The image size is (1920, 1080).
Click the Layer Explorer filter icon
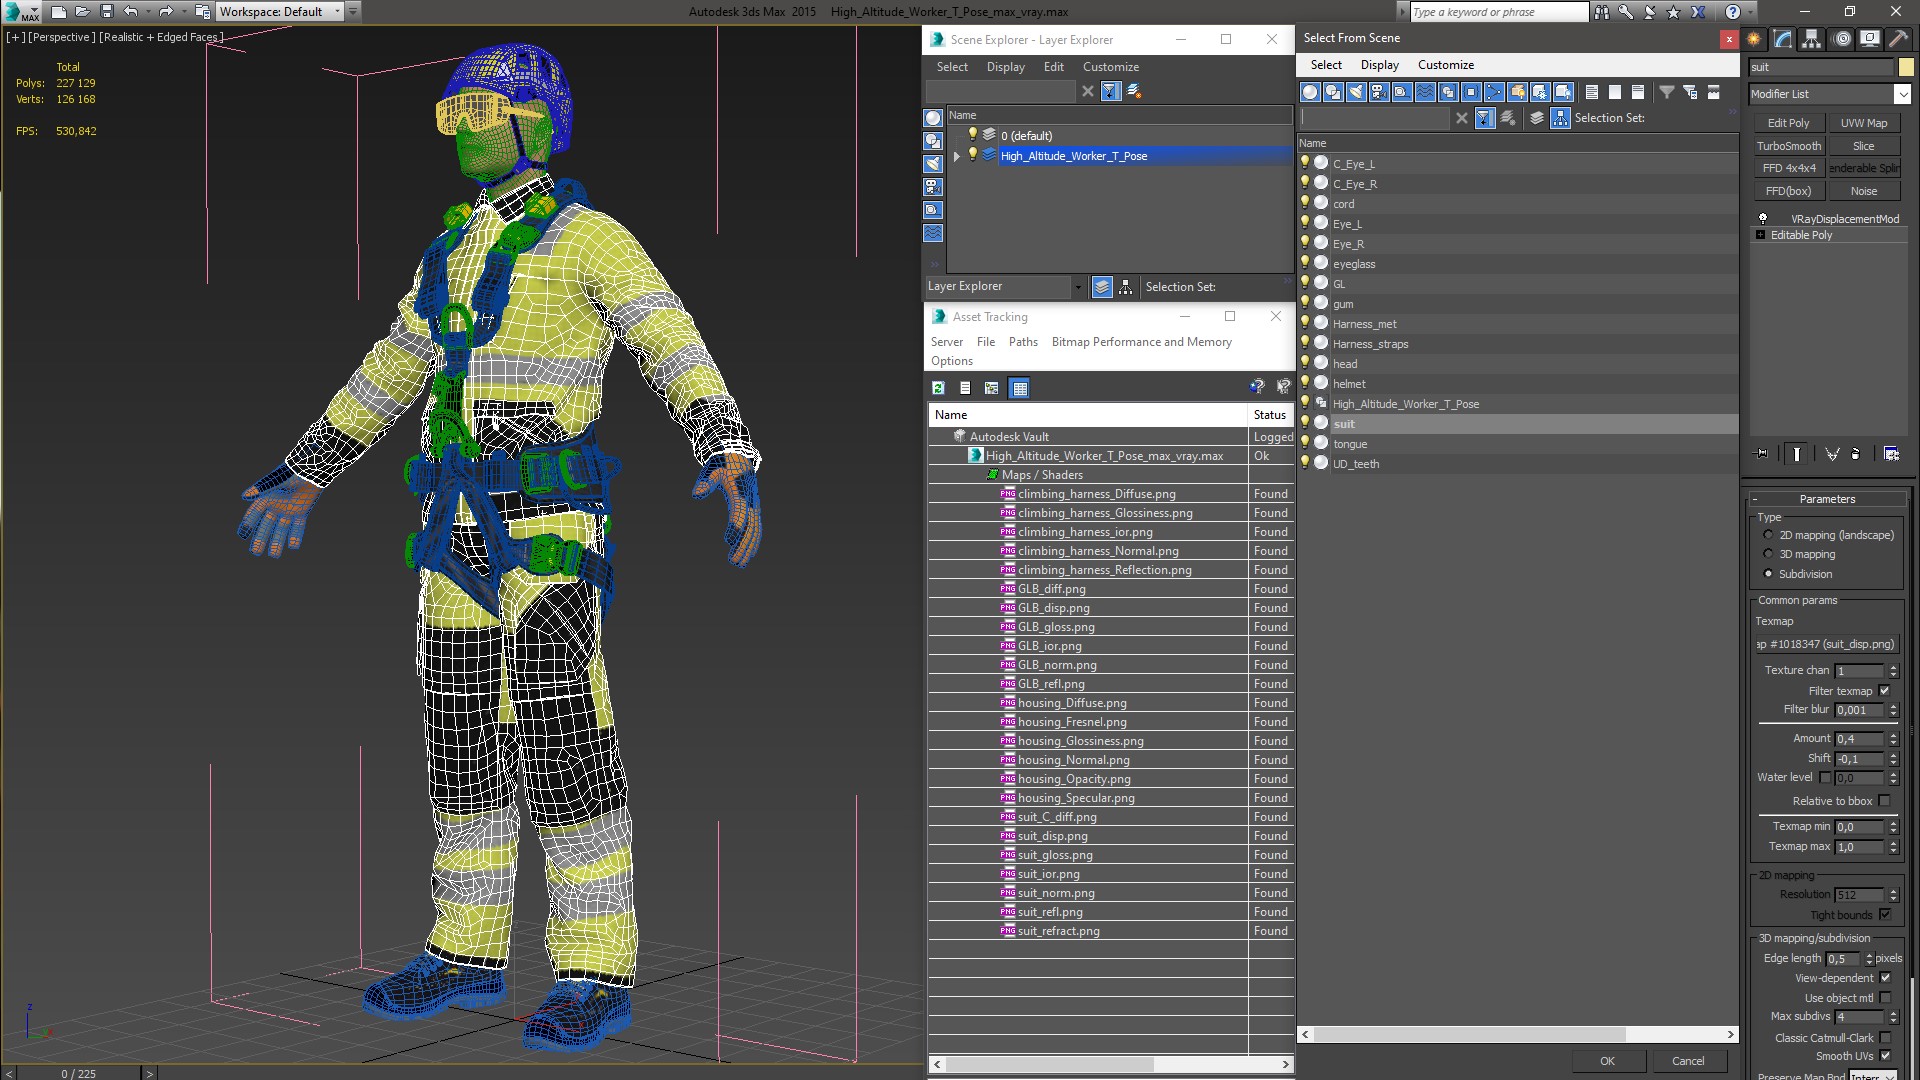coord(1109,90)
